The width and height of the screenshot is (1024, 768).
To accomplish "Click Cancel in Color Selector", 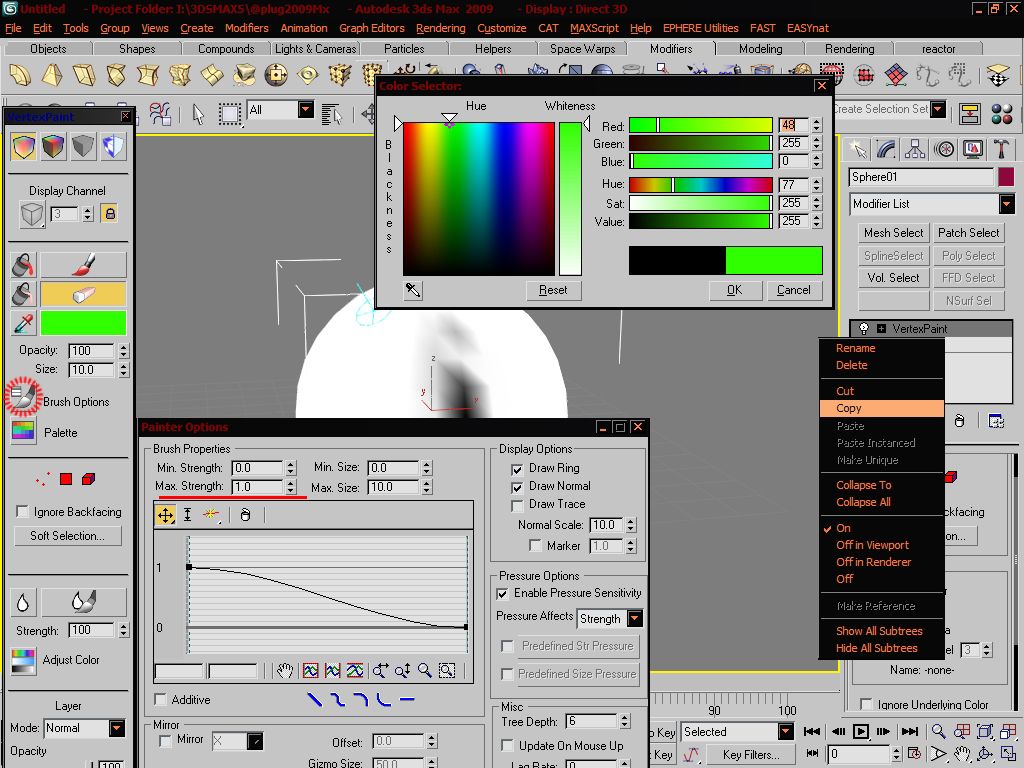I will pos(793,290).
